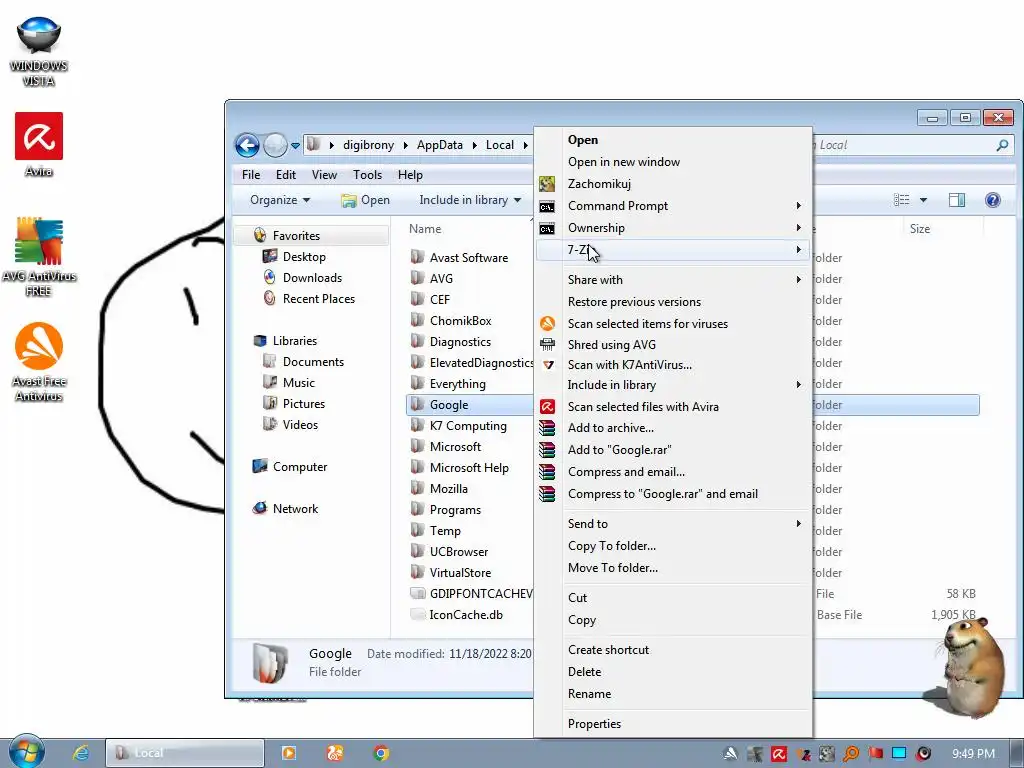Open the Explorer help icon
1024x768 pixels.
click(x=993, y=200)
